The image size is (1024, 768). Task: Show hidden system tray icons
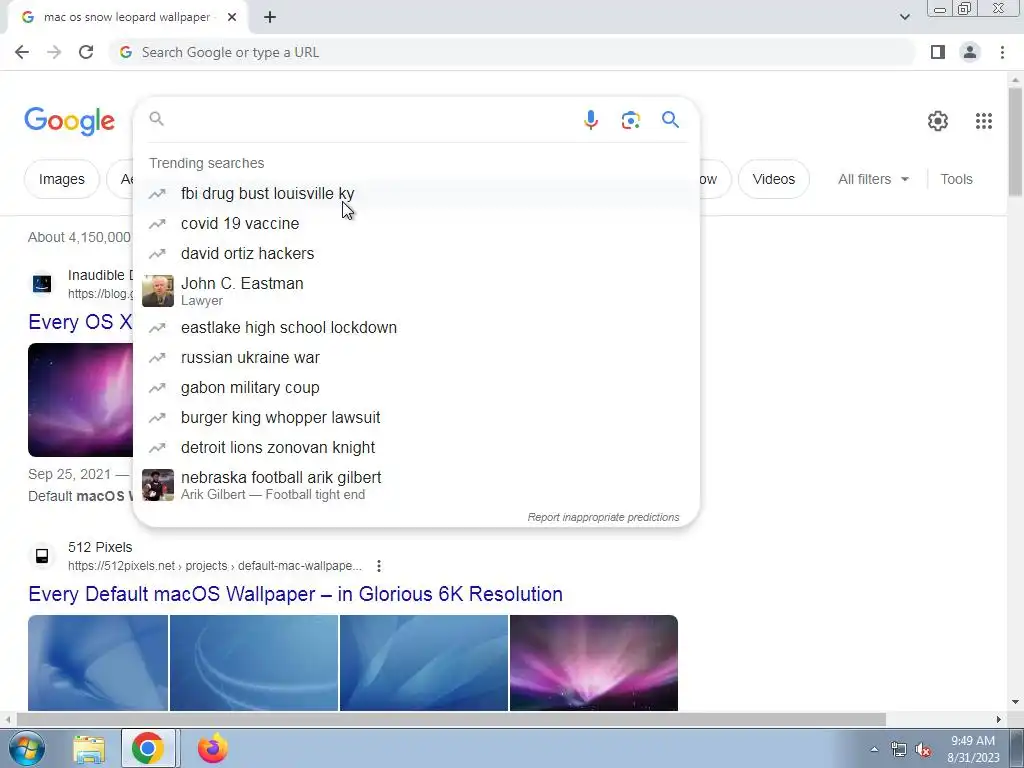(x=874, y=749)
